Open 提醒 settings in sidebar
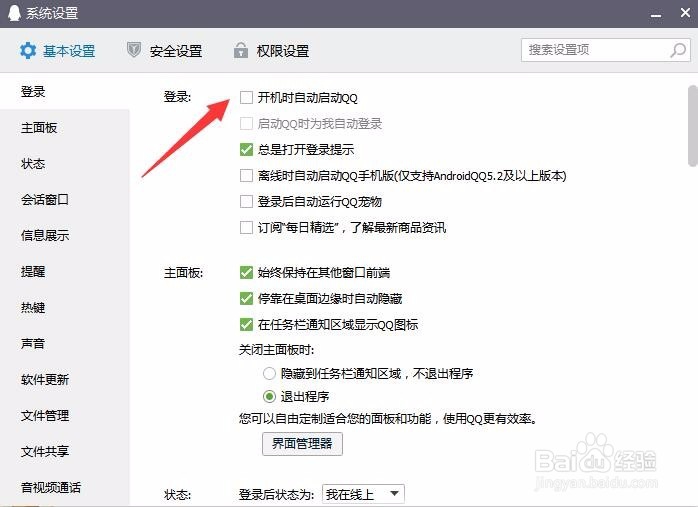This screenshot has width=698, height=507. [x=65, y=272]
